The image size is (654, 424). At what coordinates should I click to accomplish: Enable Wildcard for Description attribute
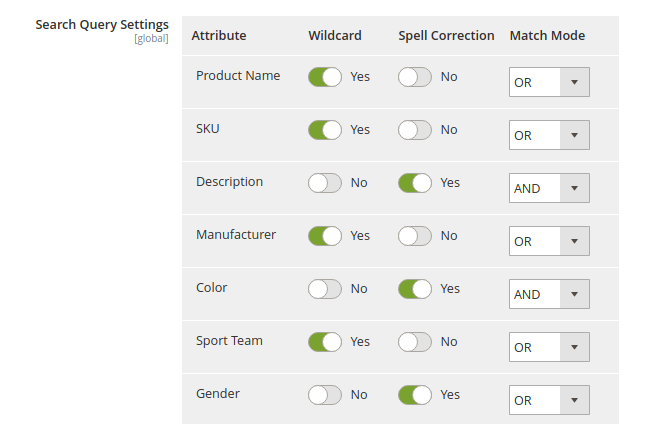(325, 183)
